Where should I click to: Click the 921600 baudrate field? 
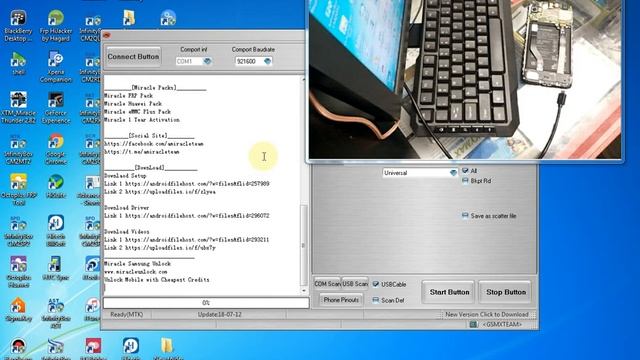[249, 61]
